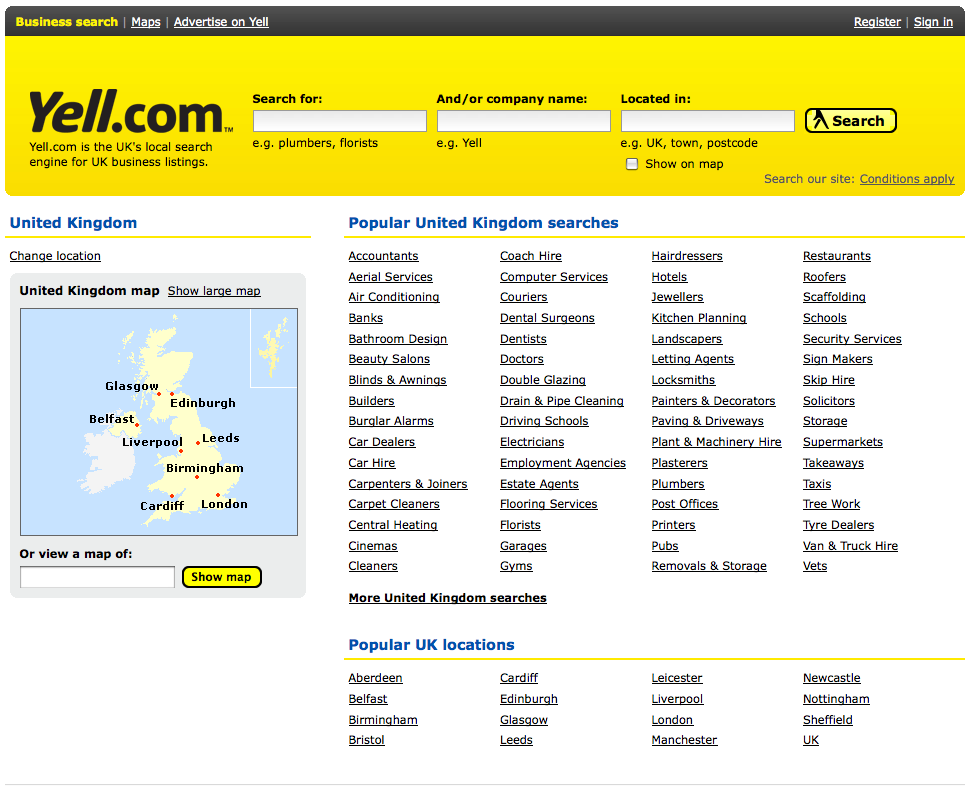Screen dimensions: 968x786
Task: Select Birmingham label on the UK map
Action: click(x=204, y=468)
